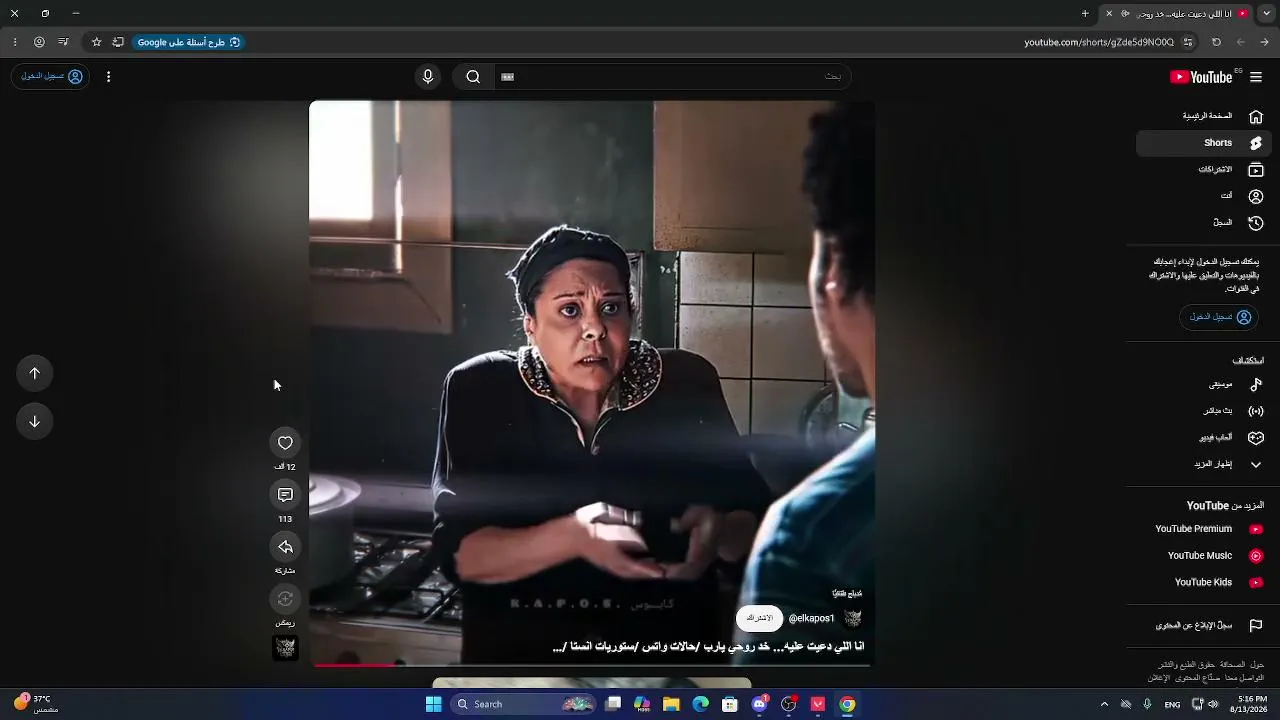The height and width of the screenshot is (720, 1280).
Task: Click the search magnifier button
Action: 473,77
